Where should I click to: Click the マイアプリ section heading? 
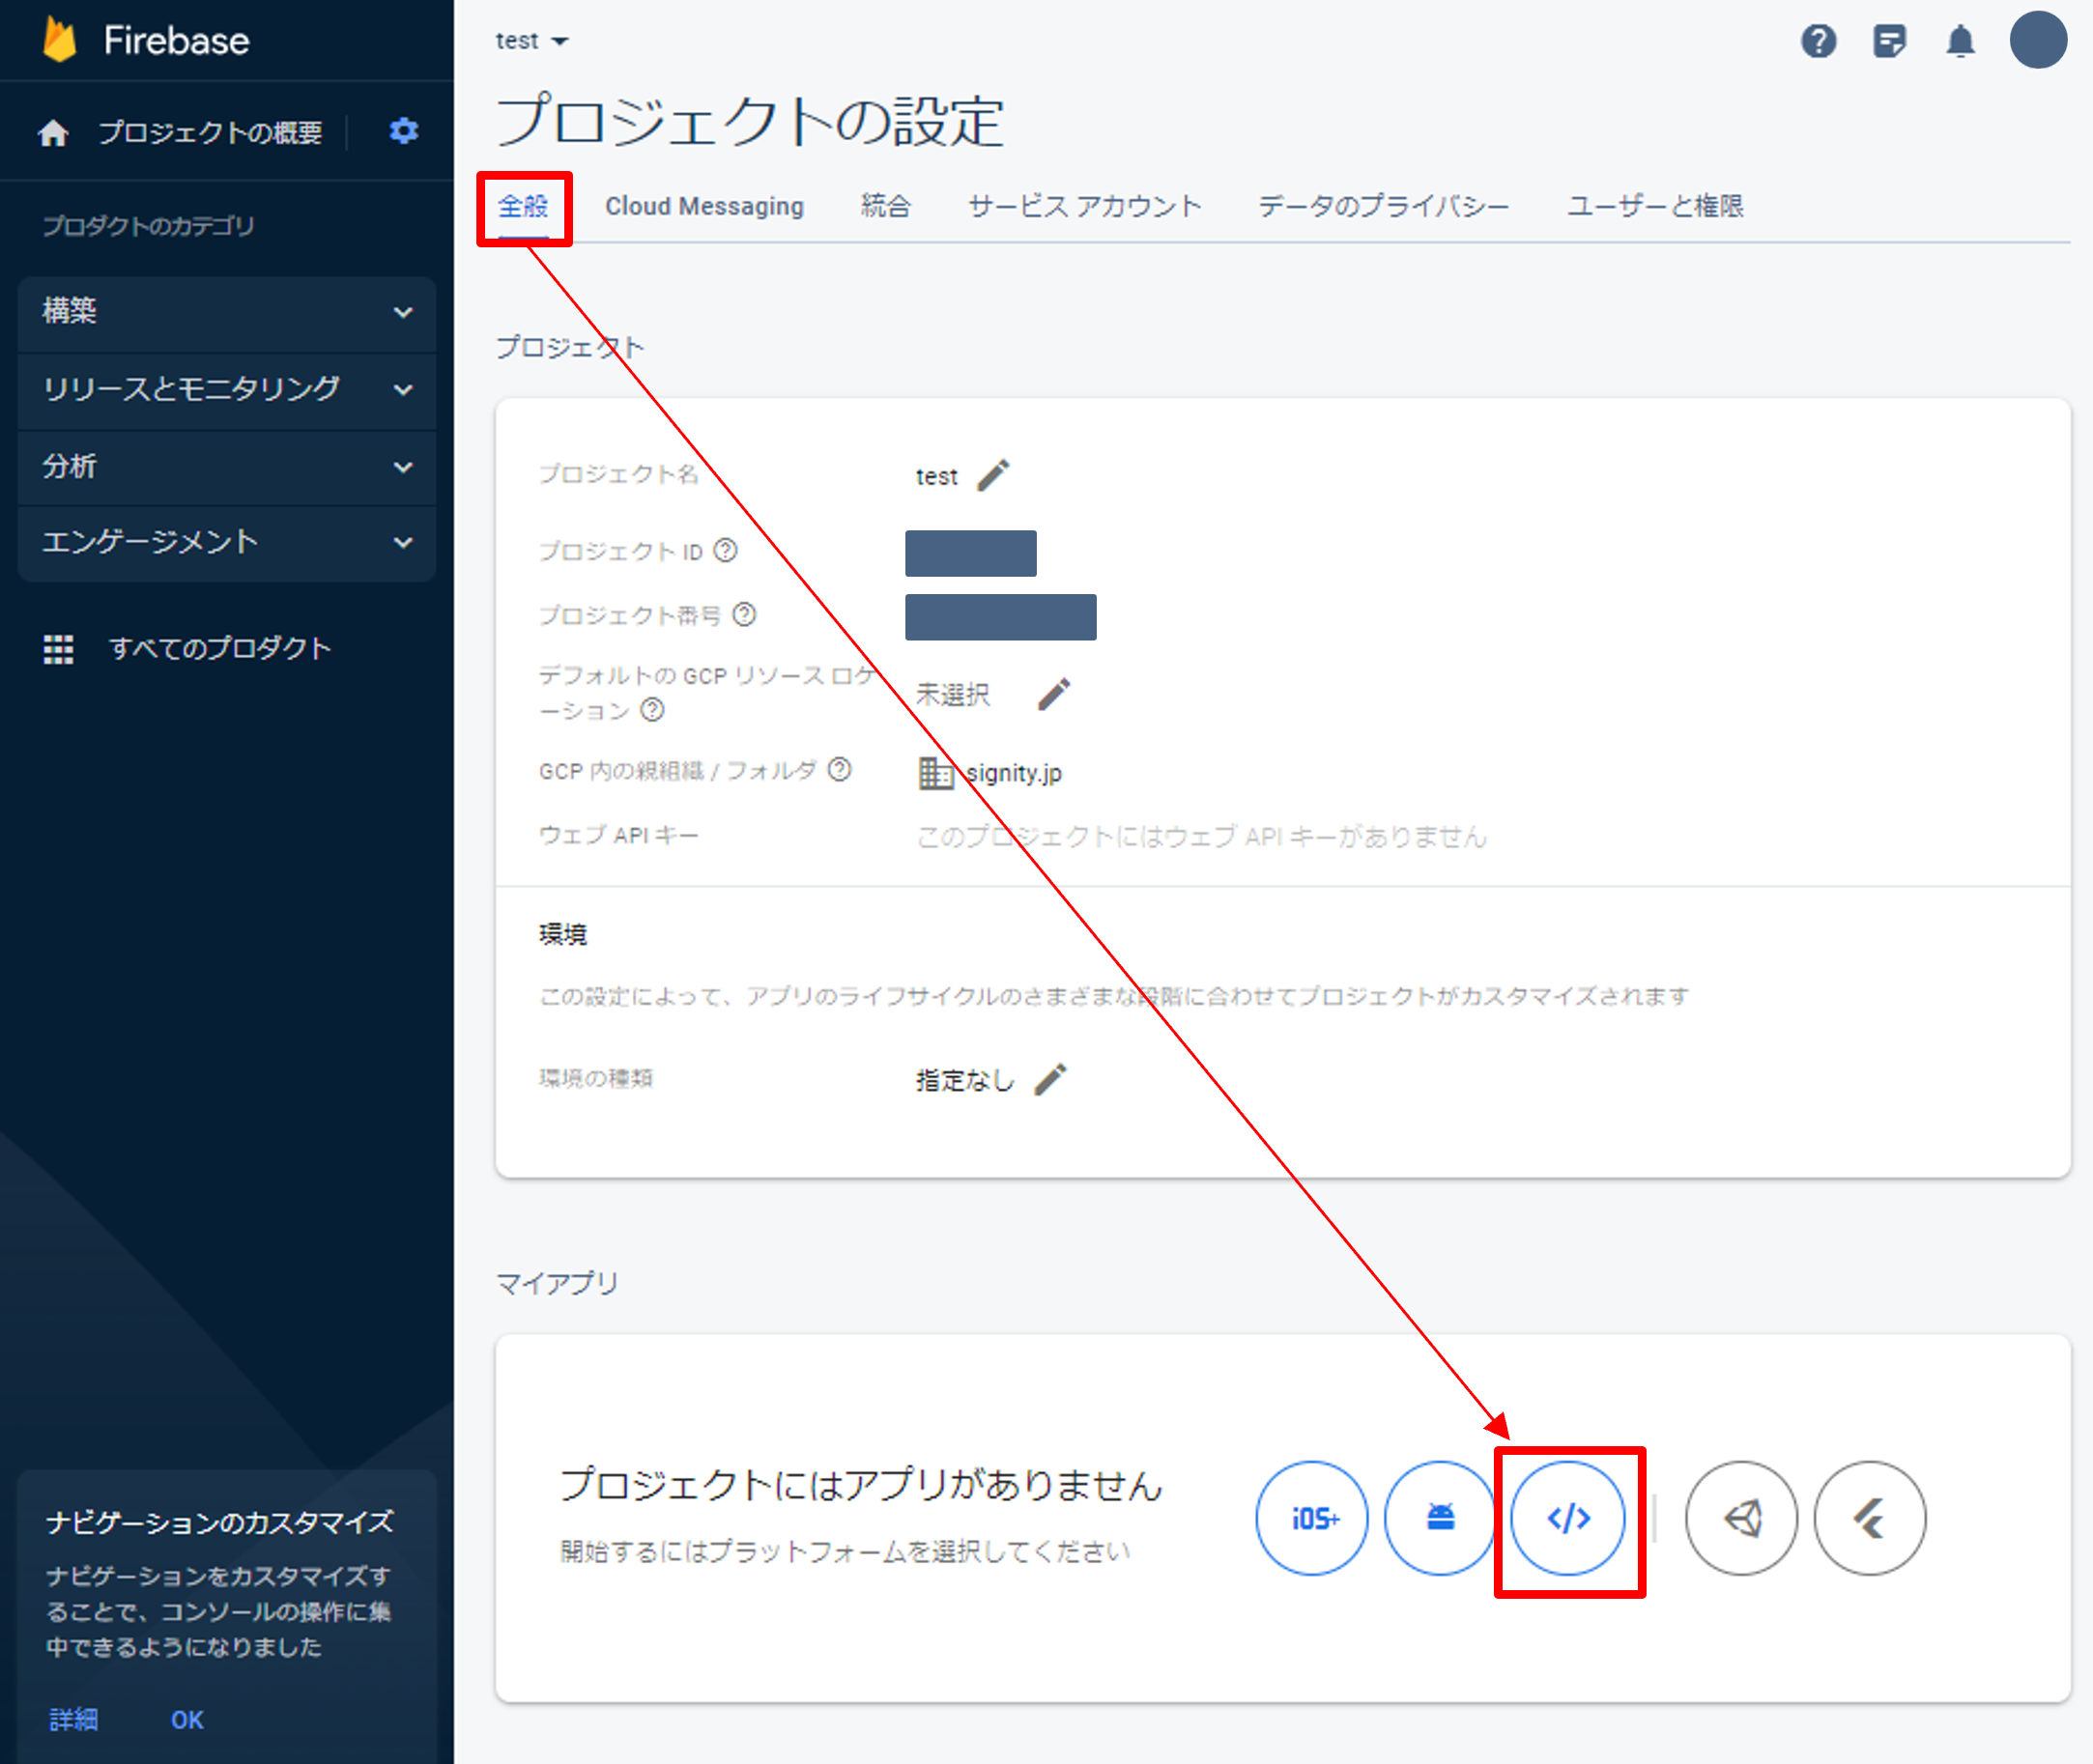557,1283
